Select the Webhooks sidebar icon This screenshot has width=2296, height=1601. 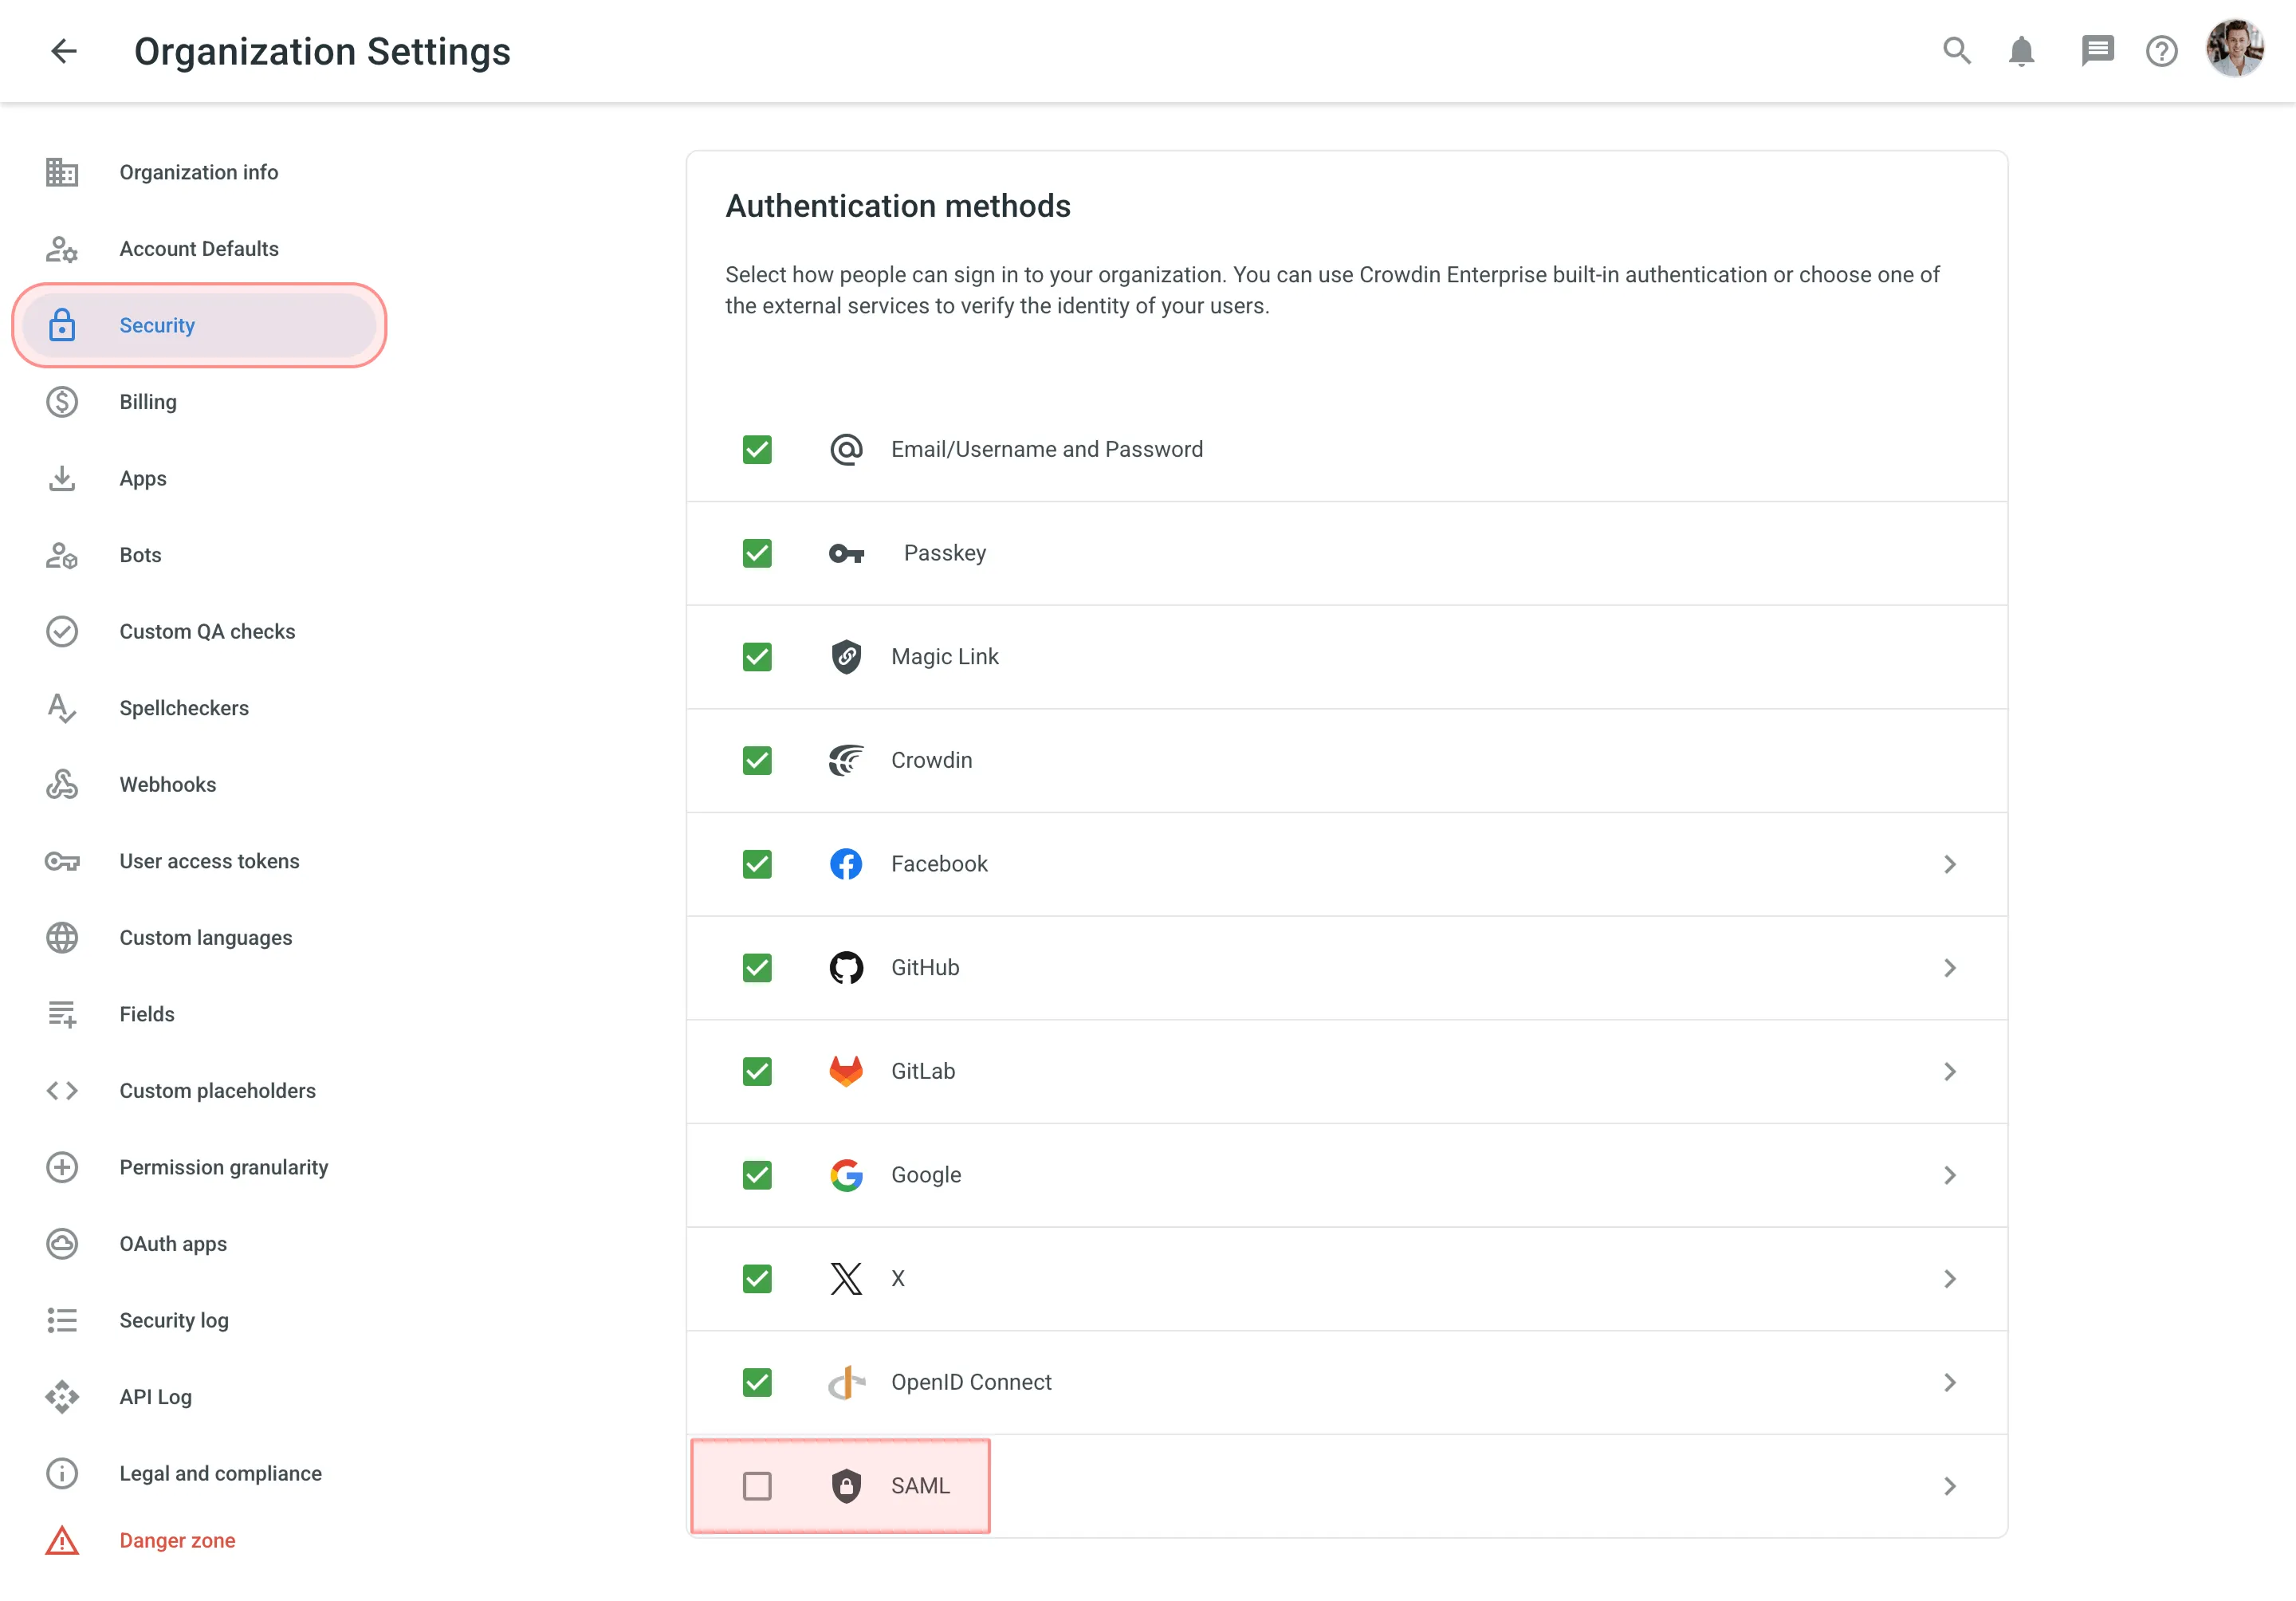click(x=62, y=784)
